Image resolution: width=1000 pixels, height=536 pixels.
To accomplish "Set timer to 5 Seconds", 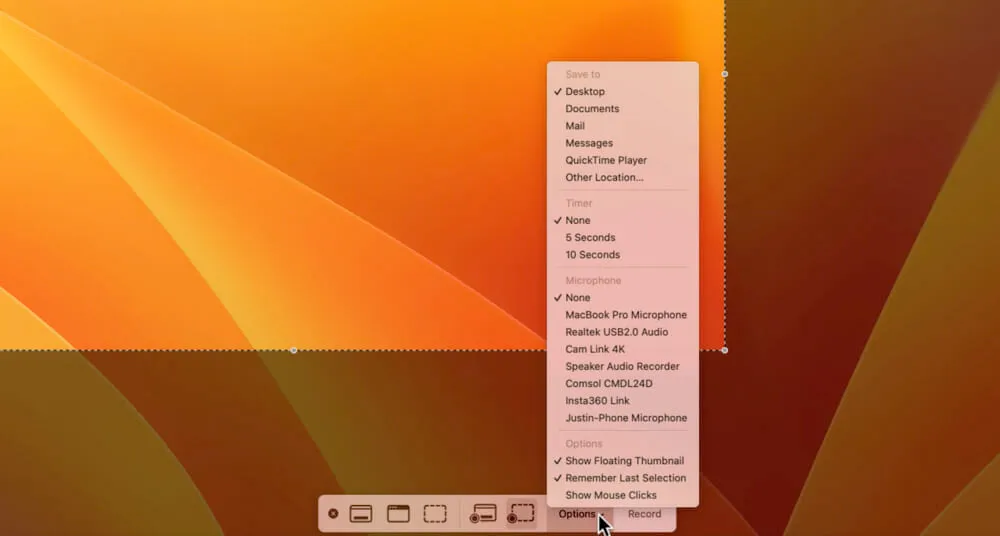I will [x=590, y=237].
